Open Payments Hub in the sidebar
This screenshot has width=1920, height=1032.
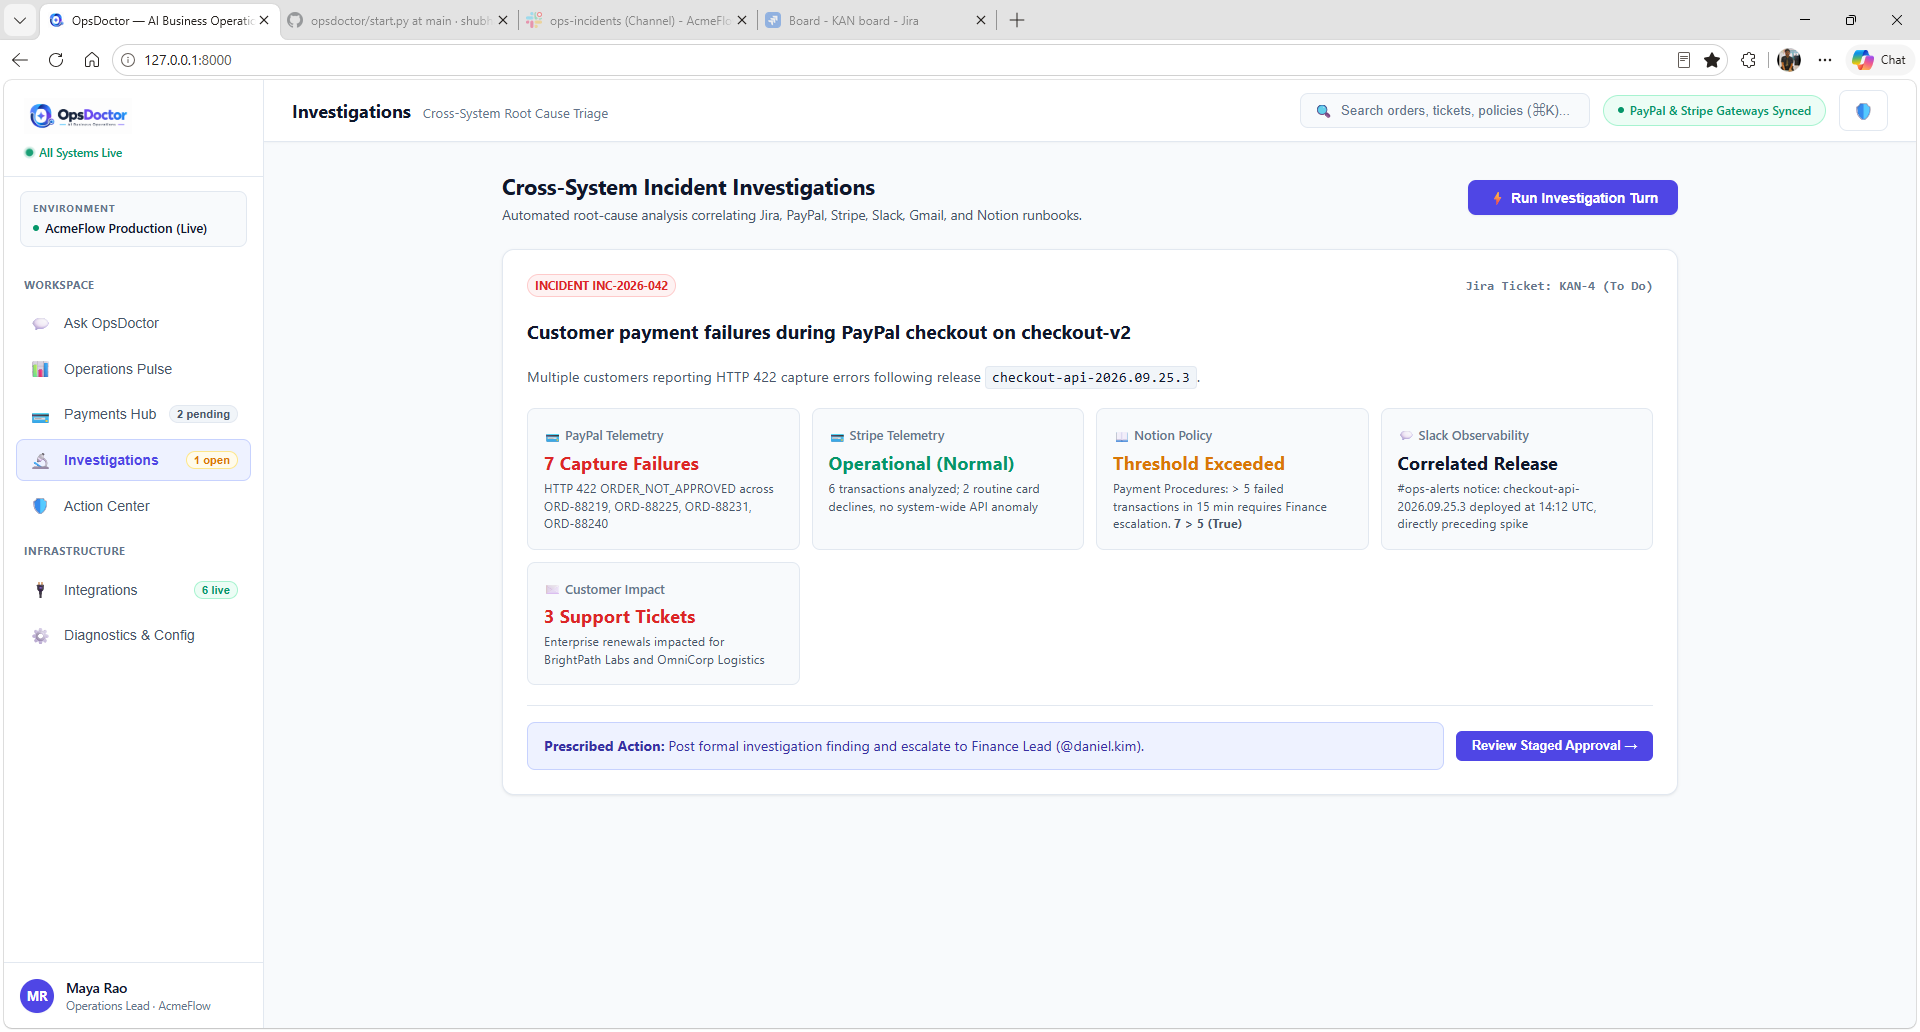[x=133, y=415]
